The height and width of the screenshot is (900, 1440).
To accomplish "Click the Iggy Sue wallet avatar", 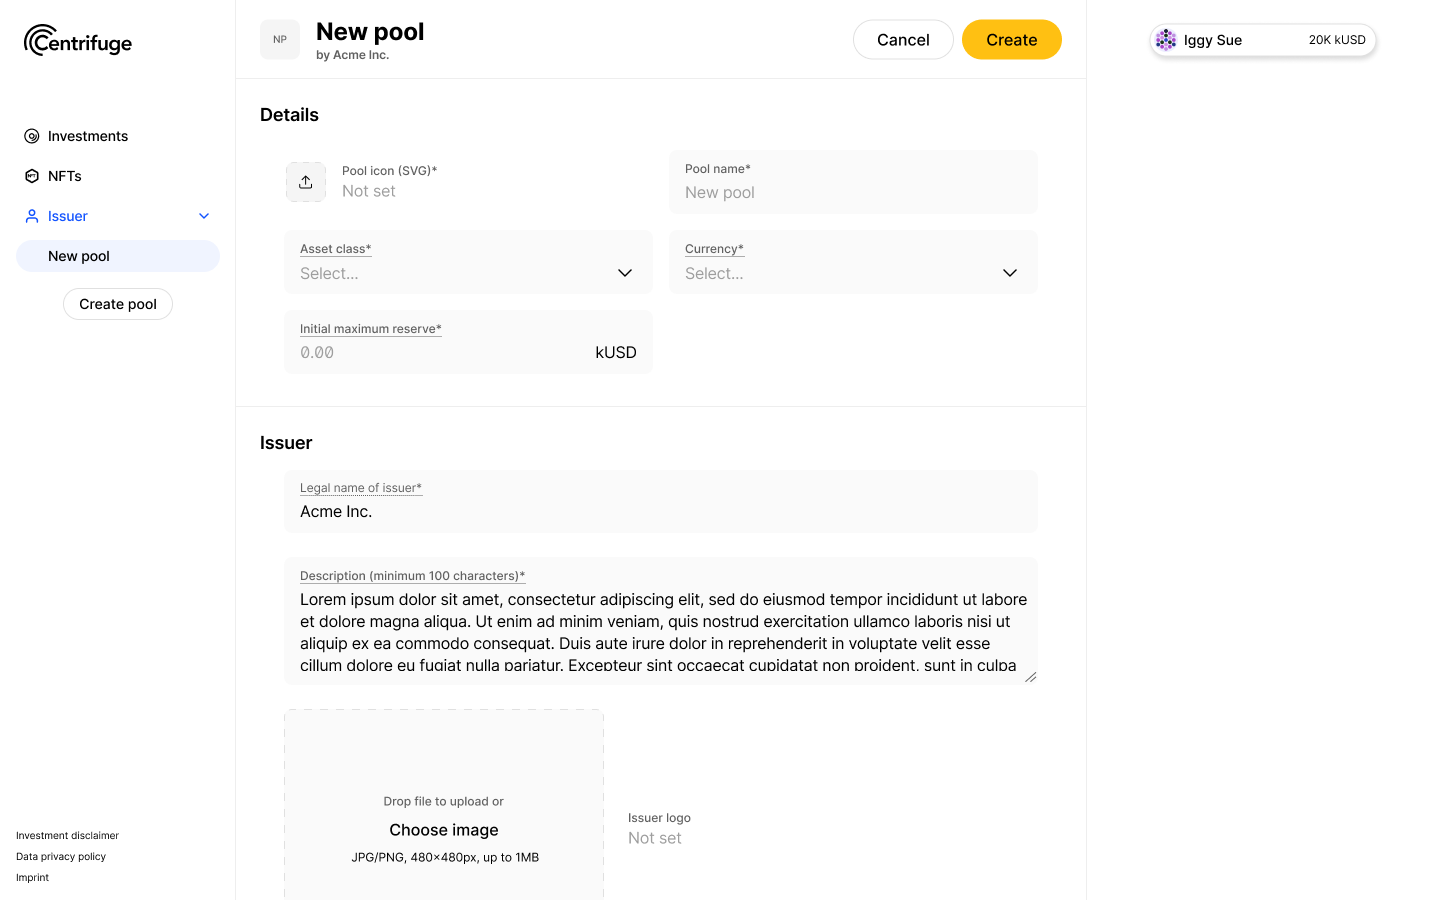I will 1166,40.
